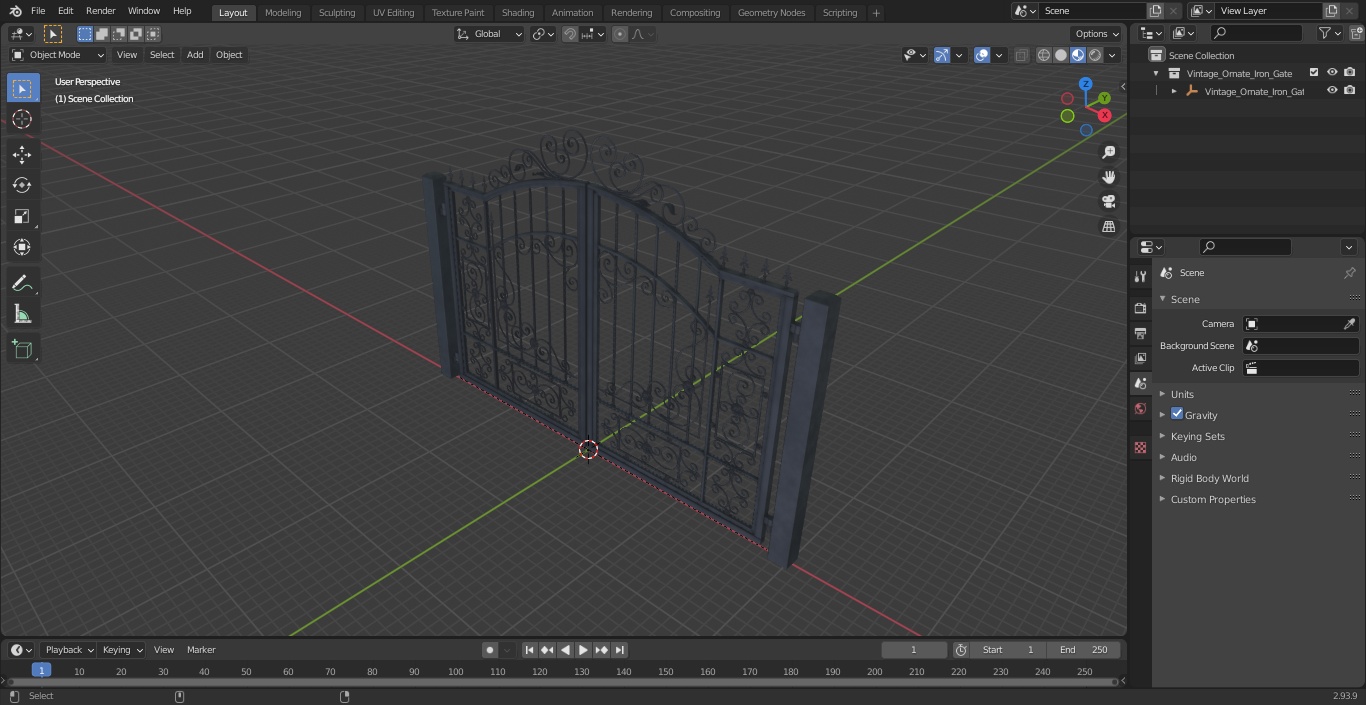This screenshot has height=705, width=1366.
Task: Play animation forward
Action: 583,650
